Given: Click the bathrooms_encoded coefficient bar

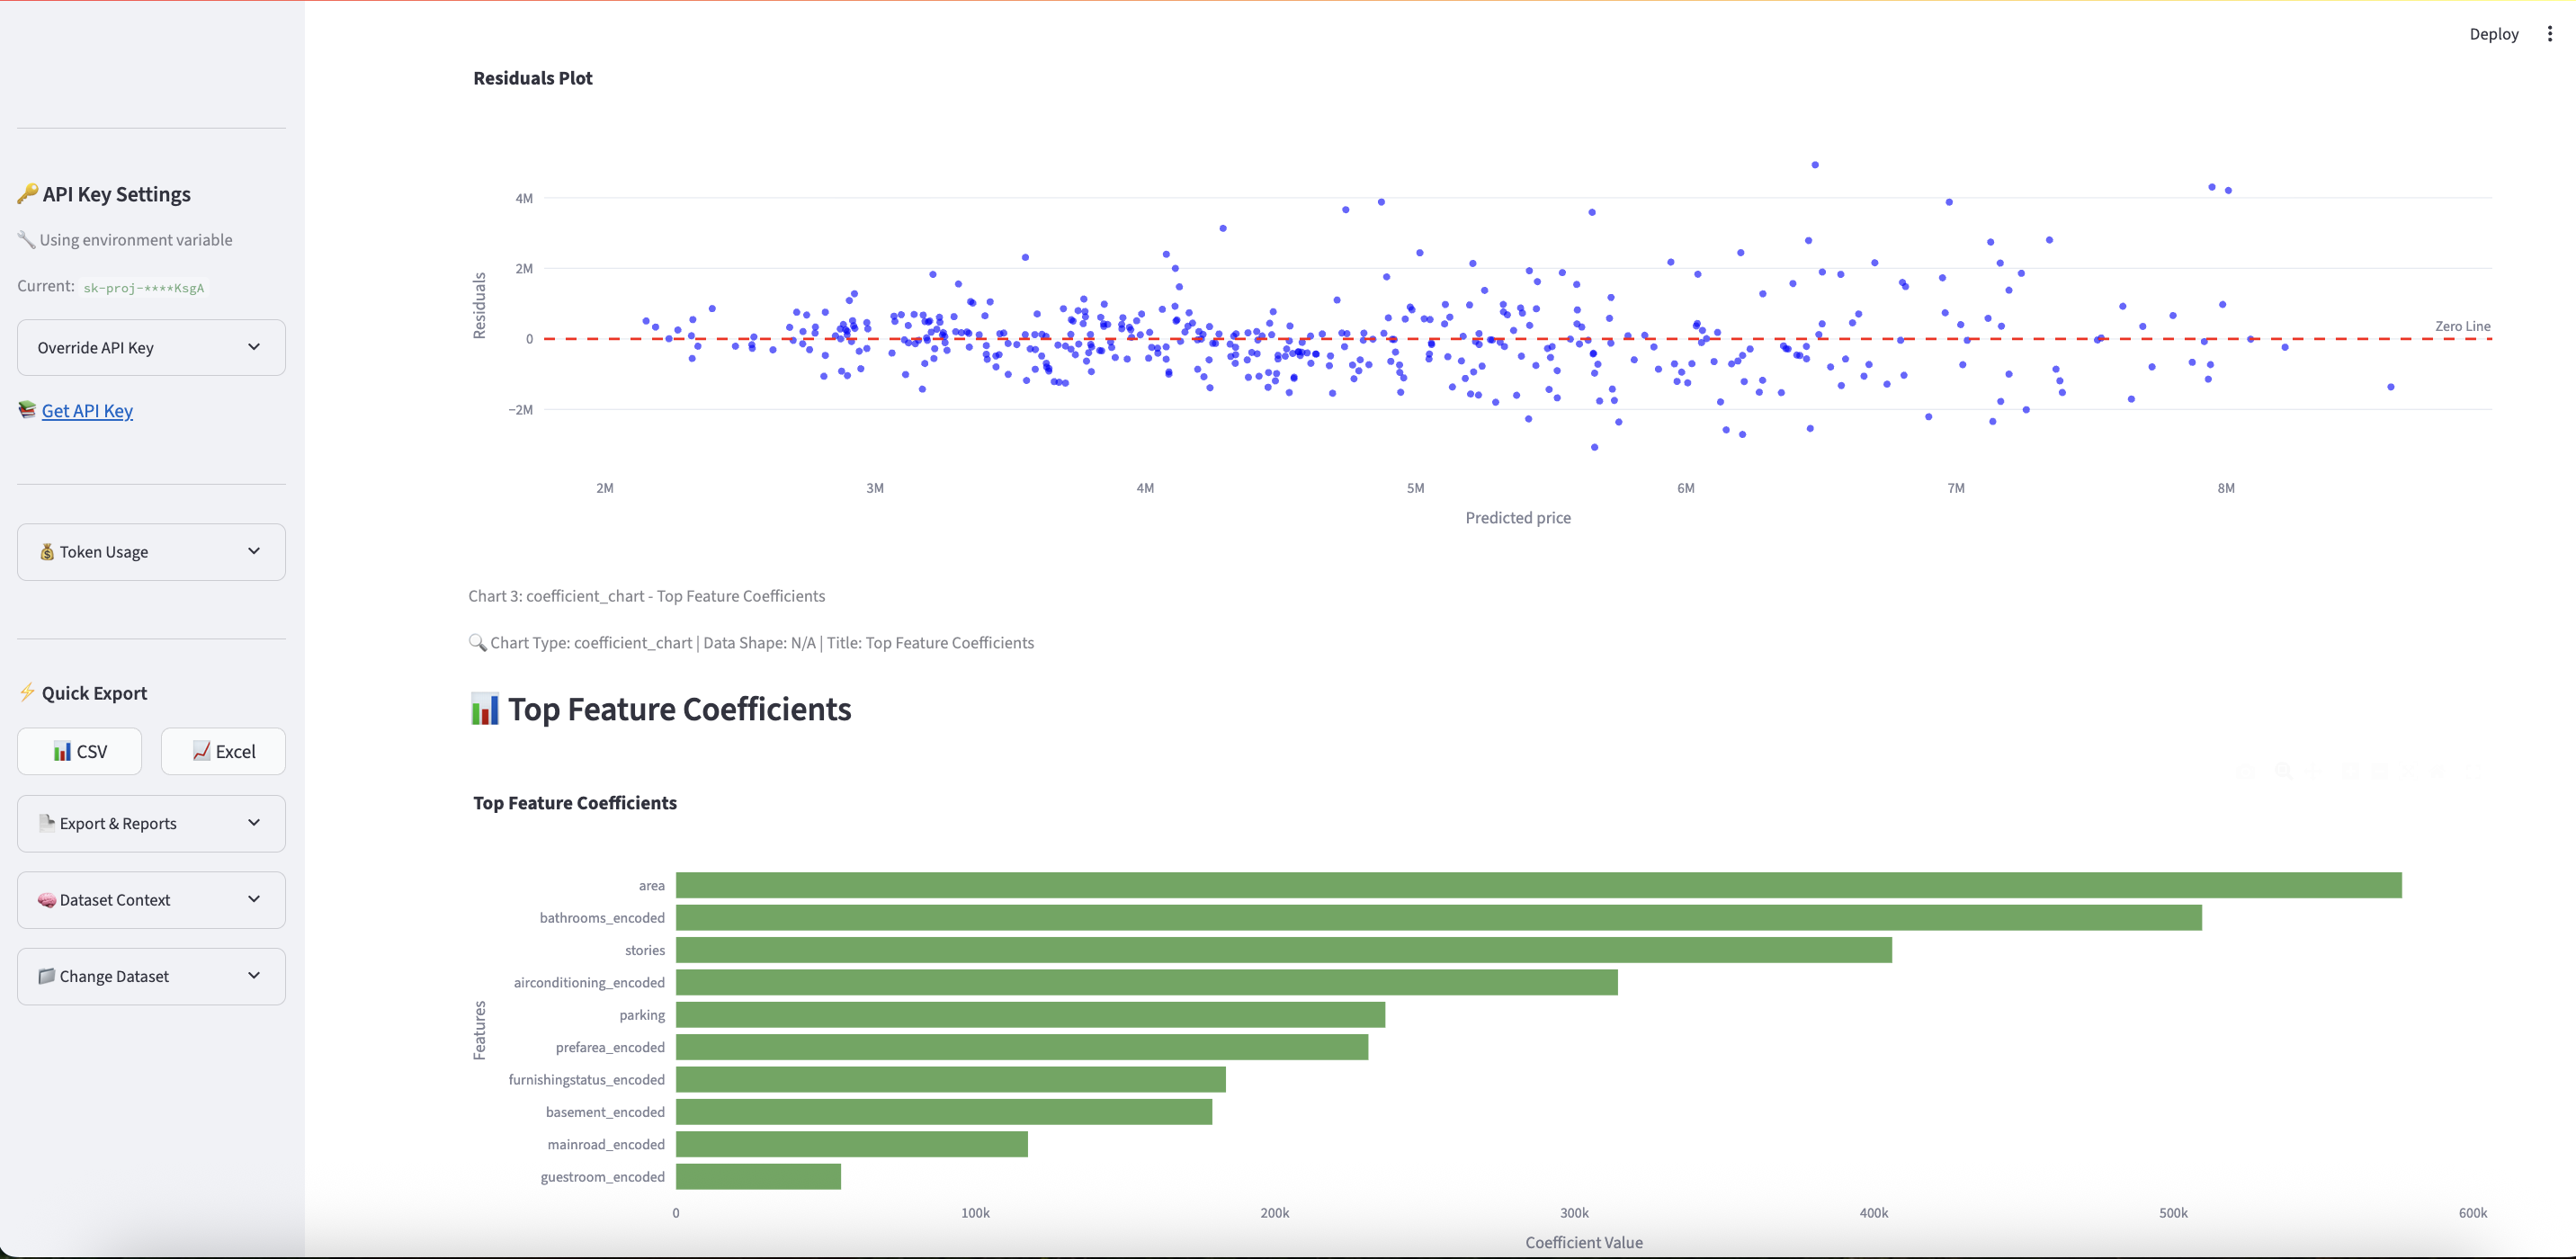Looking at the screenshot, I should 1438,918.
